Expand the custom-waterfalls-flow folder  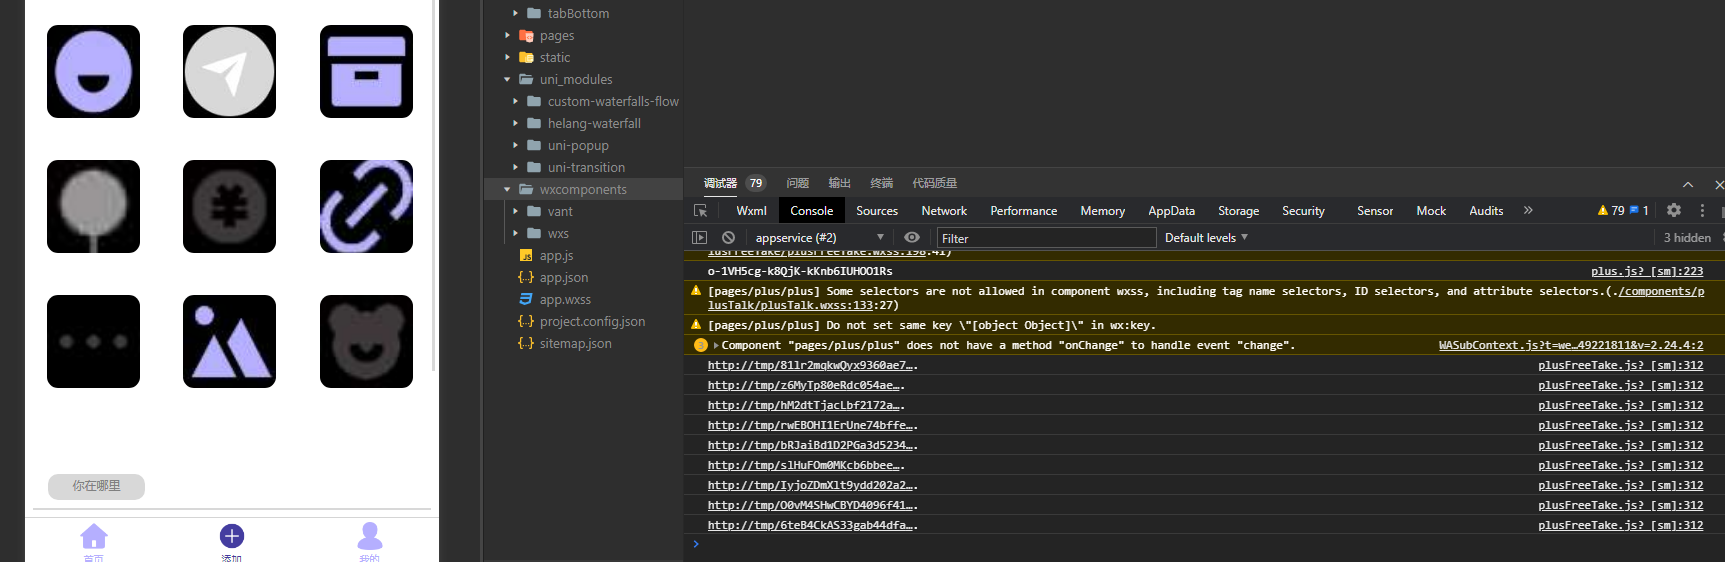515,101
